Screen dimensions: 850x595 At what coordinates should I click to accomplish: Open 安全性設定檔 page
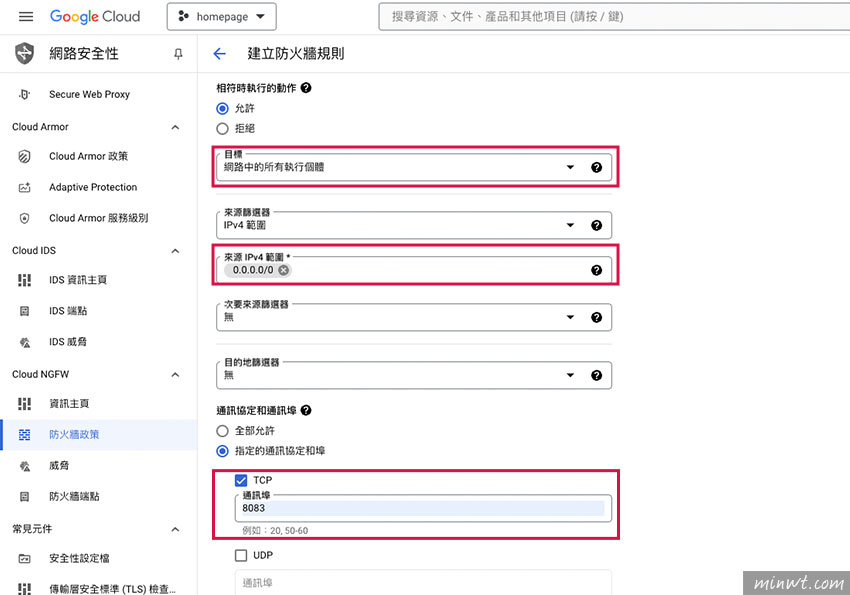pyautogui.click(x=79, y=558)
